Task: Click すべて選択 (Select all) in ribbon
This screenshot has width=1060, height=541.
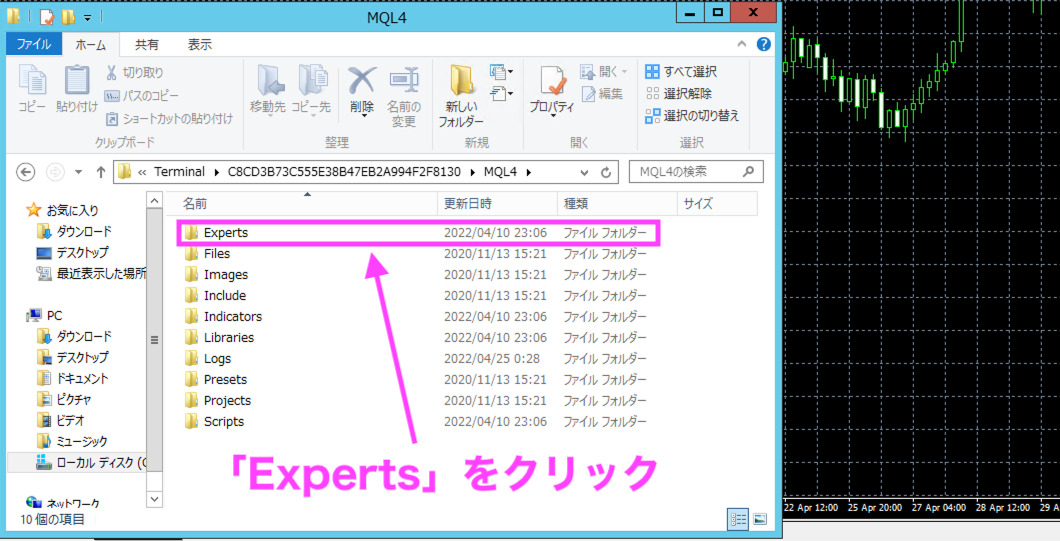Action: pyautogui.click(x=681, y=72)
